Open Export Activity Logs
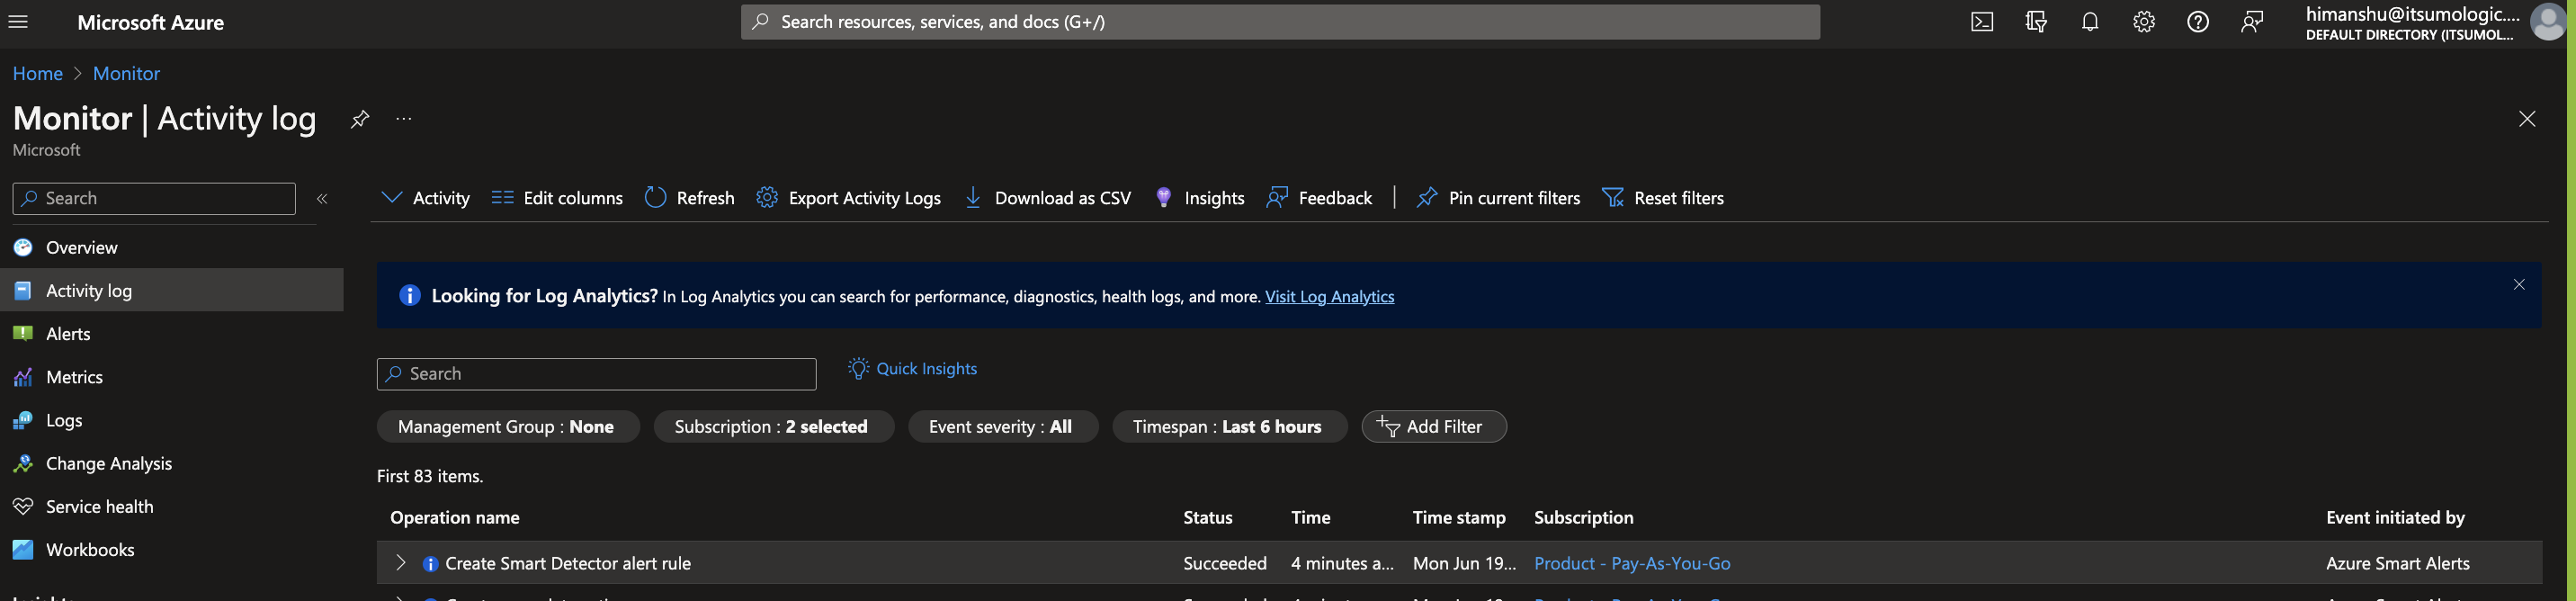The image size is (2576, 601). (848, 198)
